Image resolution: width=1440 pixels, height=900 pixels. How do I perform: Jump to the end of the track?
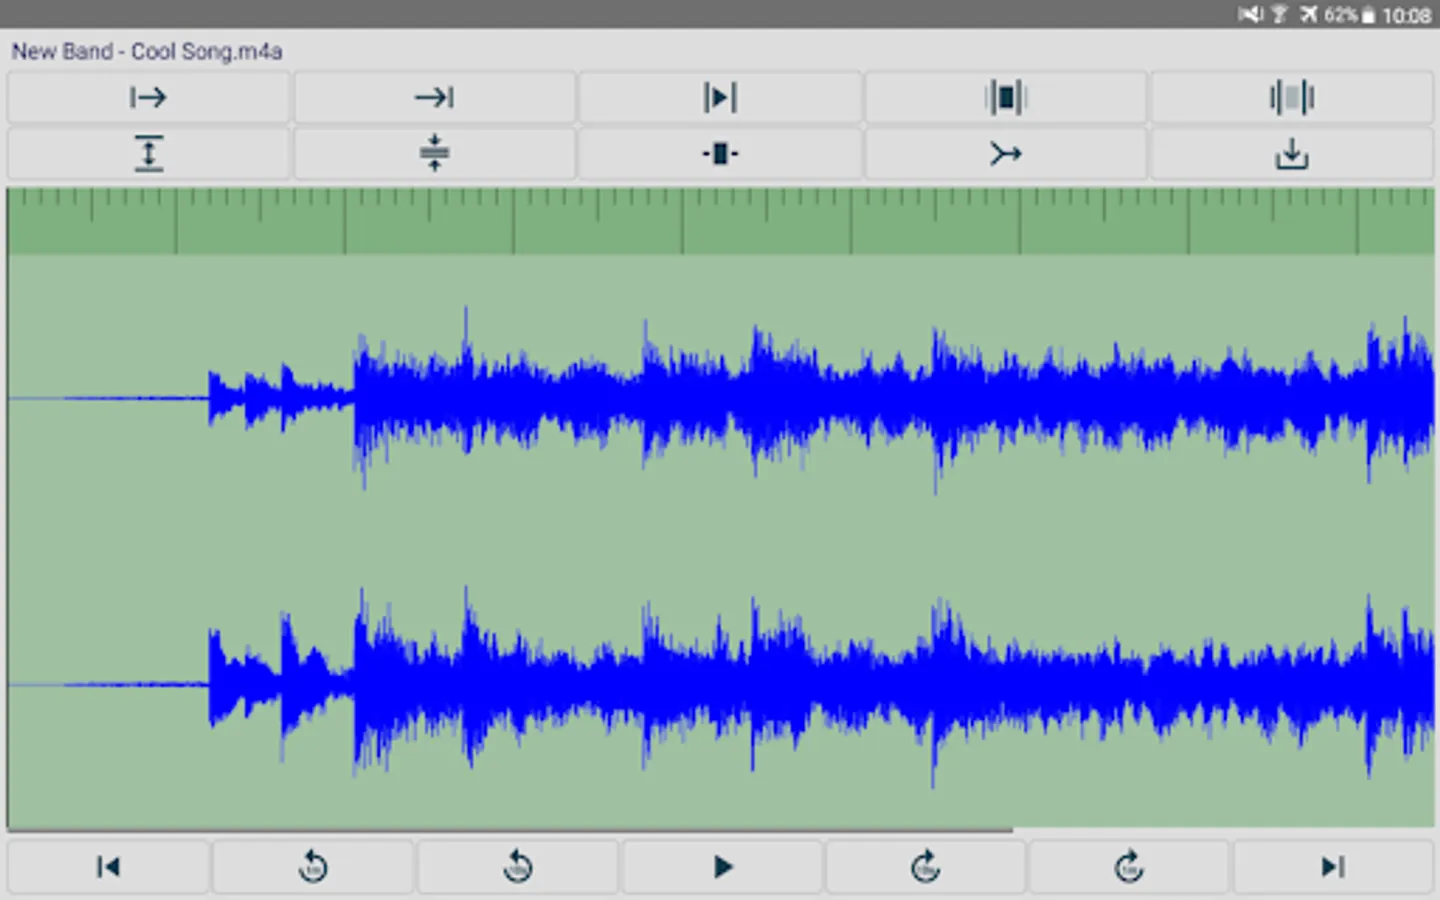click(x=1333, y=866)
